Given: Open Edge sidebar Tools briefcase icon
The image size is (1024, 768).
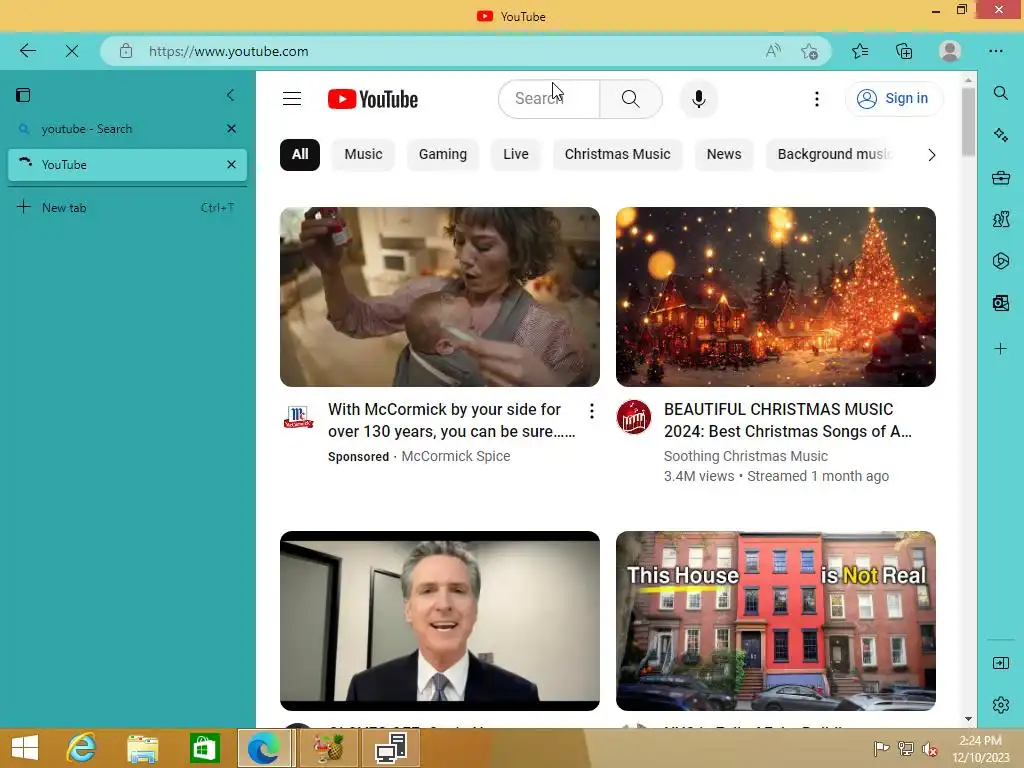Looking at the screenshot, I should 1000,178.
